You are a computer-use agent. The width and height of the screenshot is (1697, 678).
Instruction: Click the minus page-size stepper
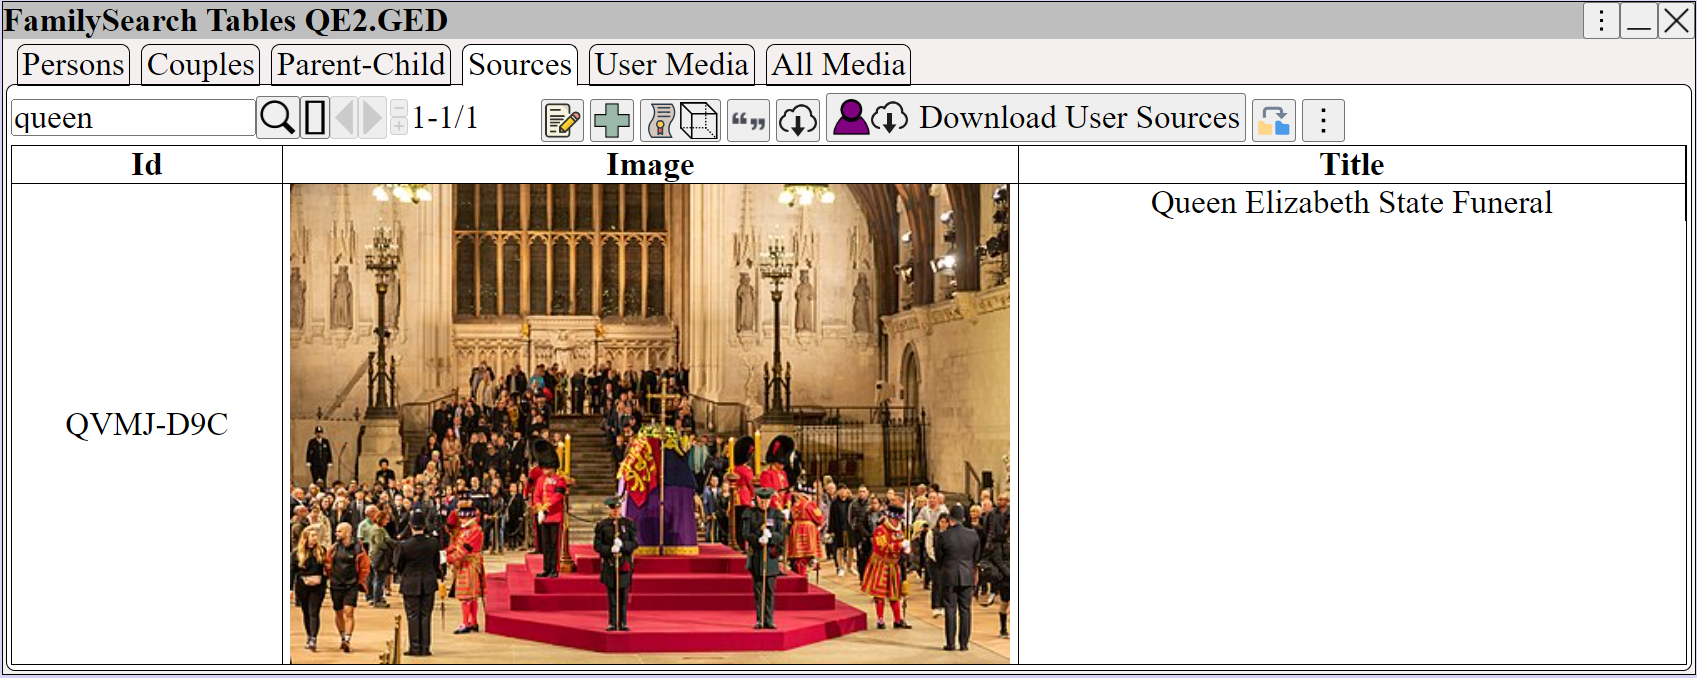click(398, 109)
